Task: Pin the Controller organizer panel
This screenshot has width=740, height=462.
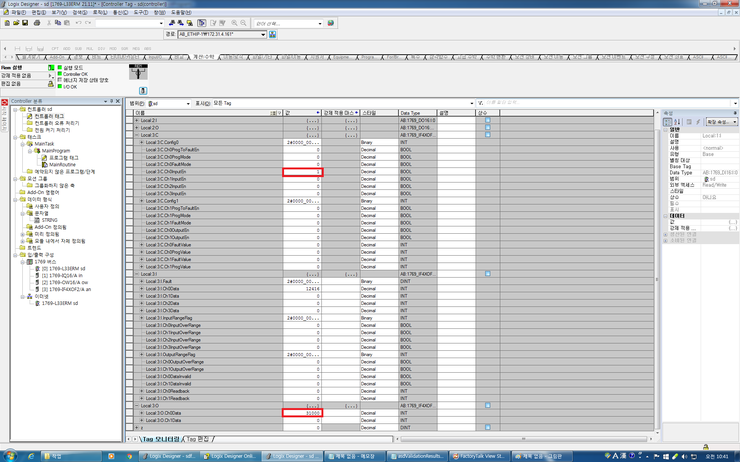Action: click(x=112, y=101)
